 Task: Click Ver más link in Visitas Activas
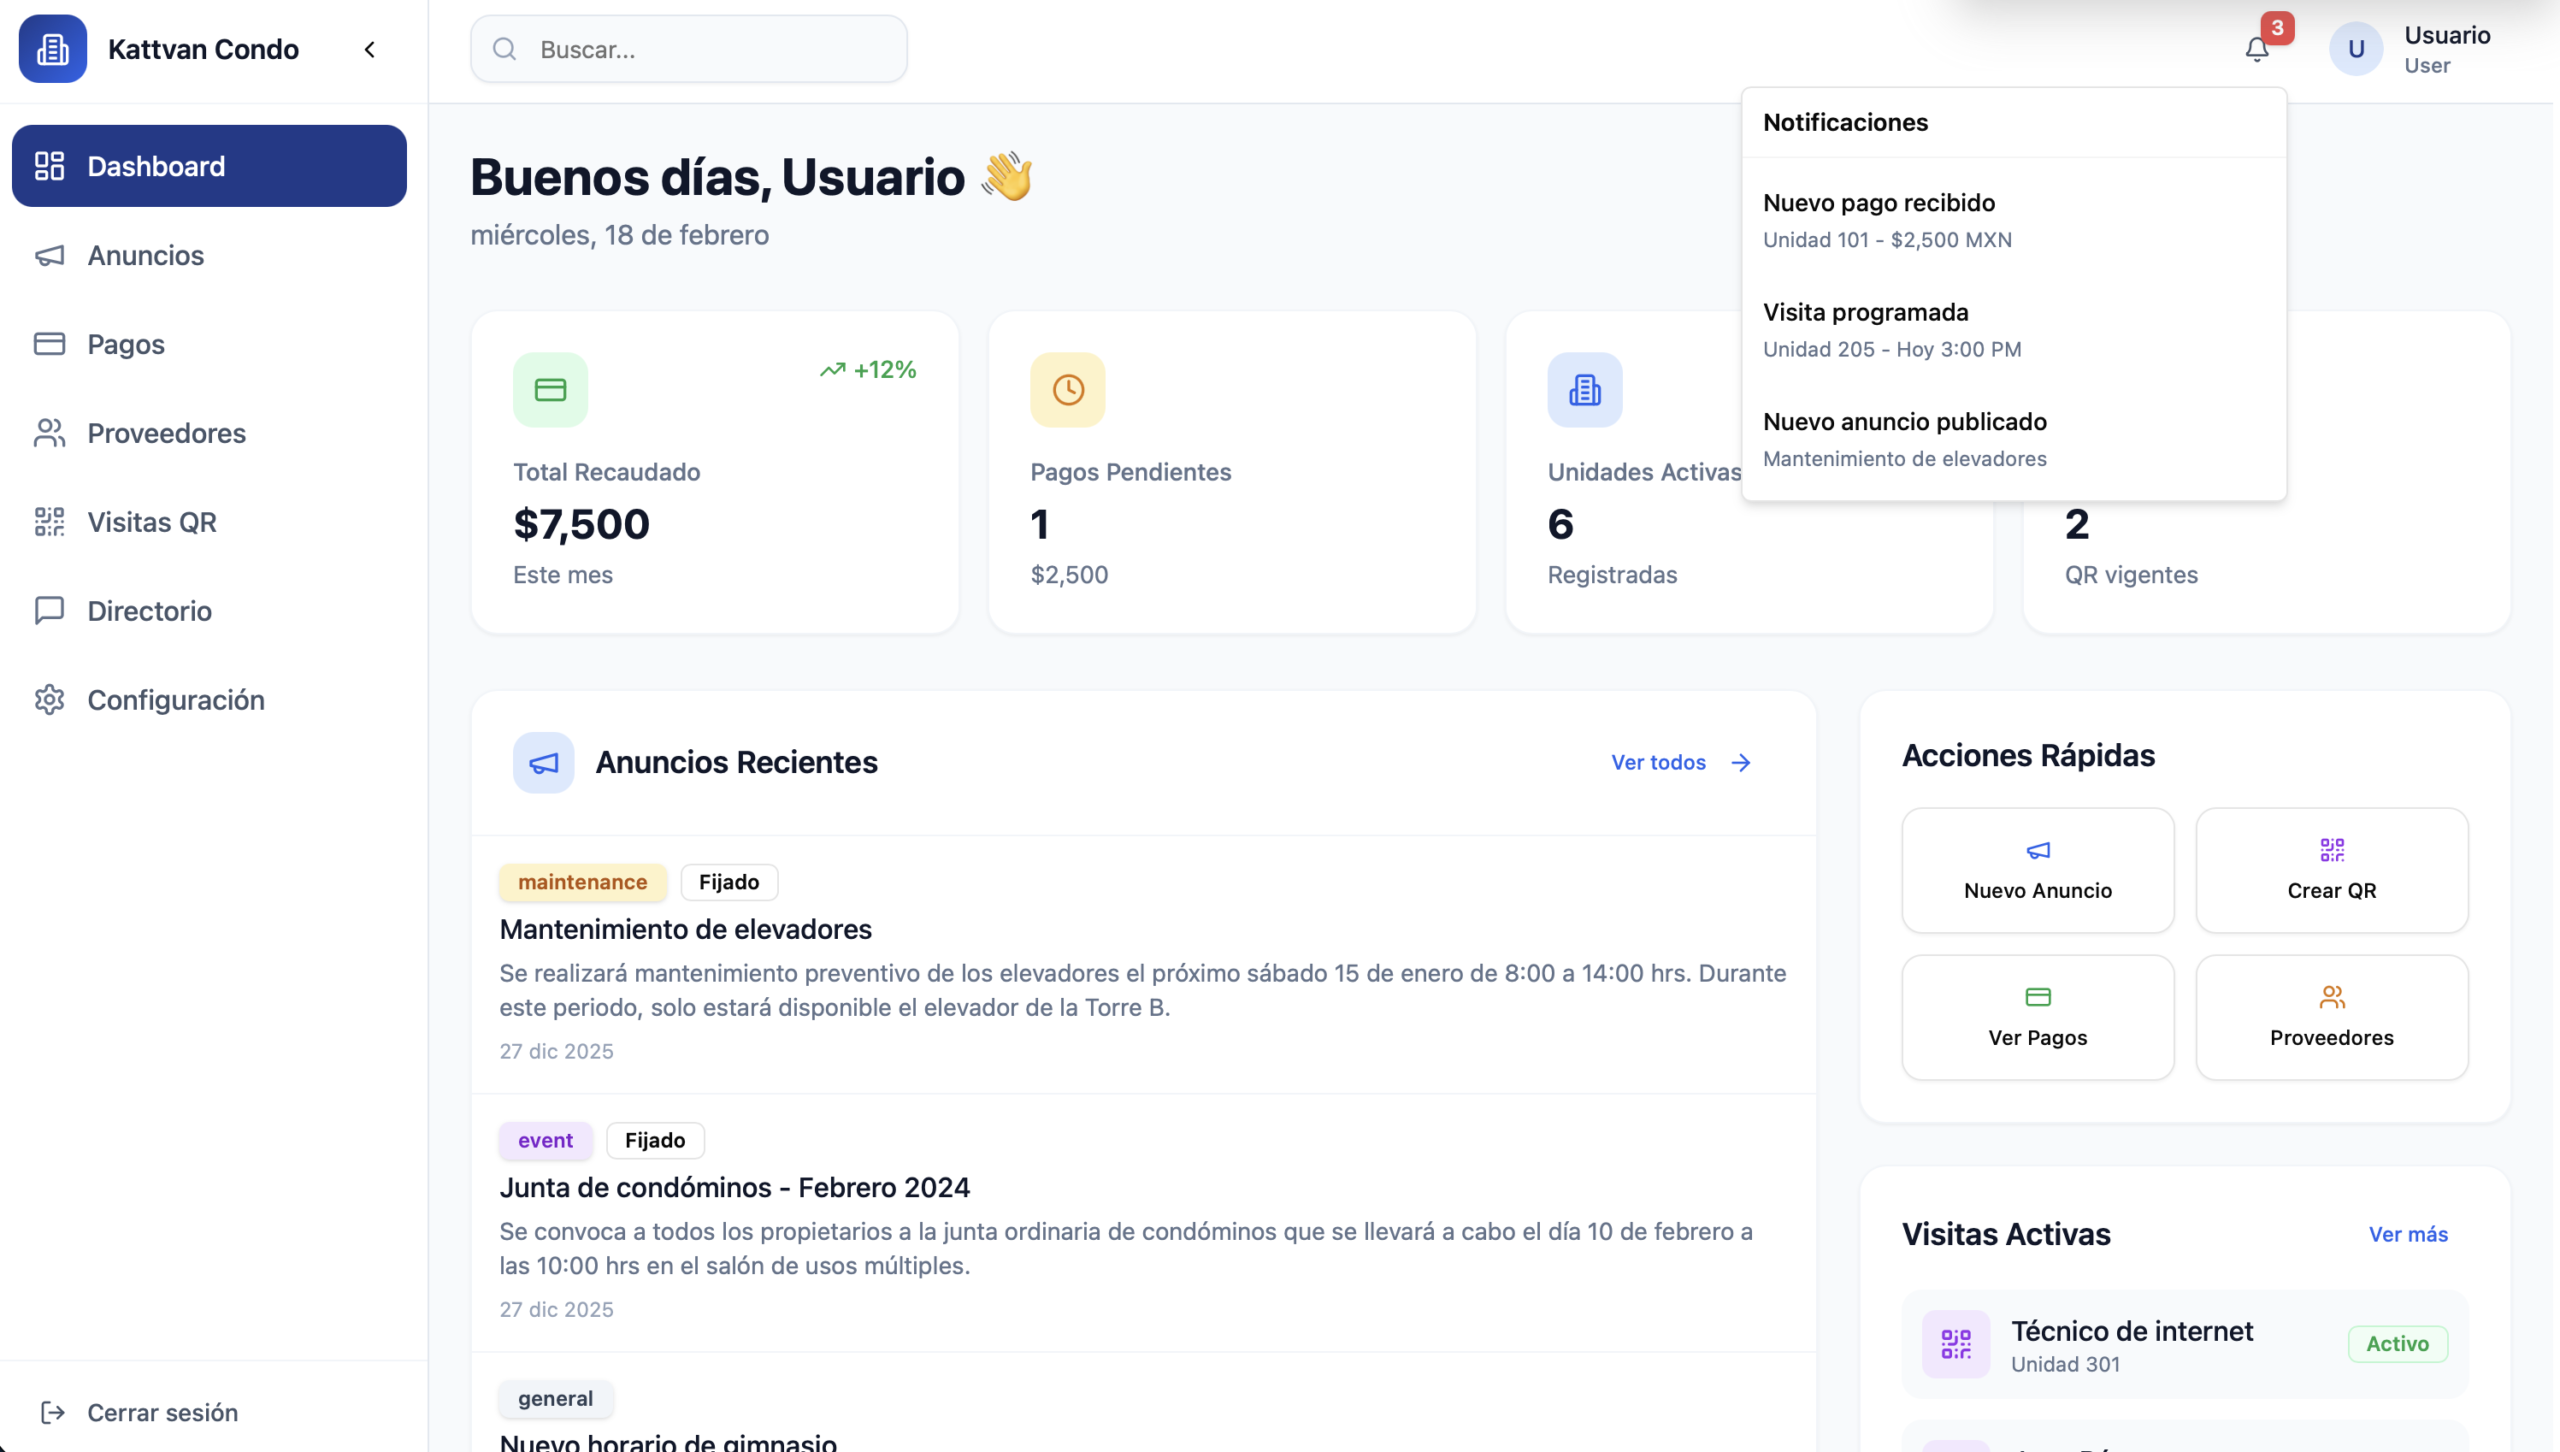click(x=2407, y=1234)
